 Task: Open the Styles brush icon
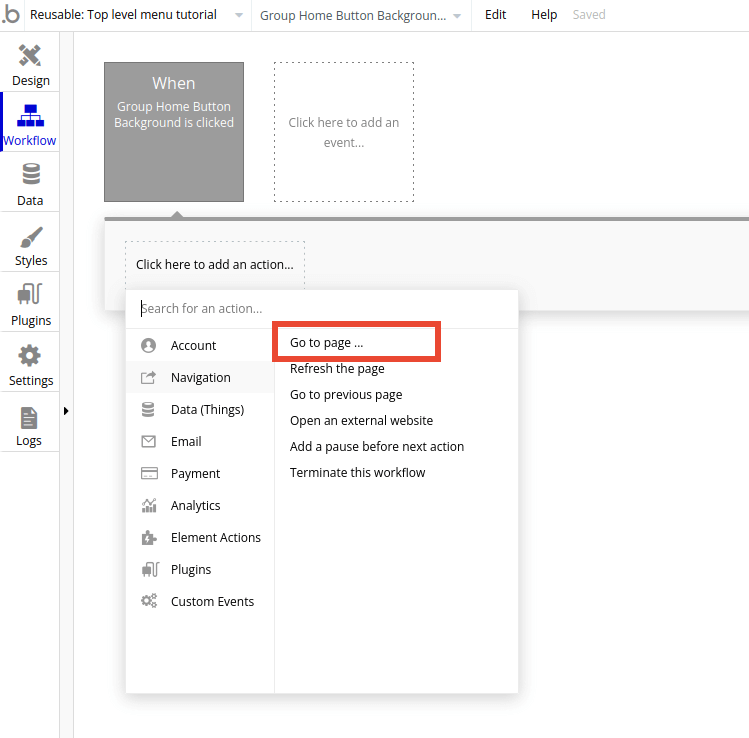[x=30, y=237]
